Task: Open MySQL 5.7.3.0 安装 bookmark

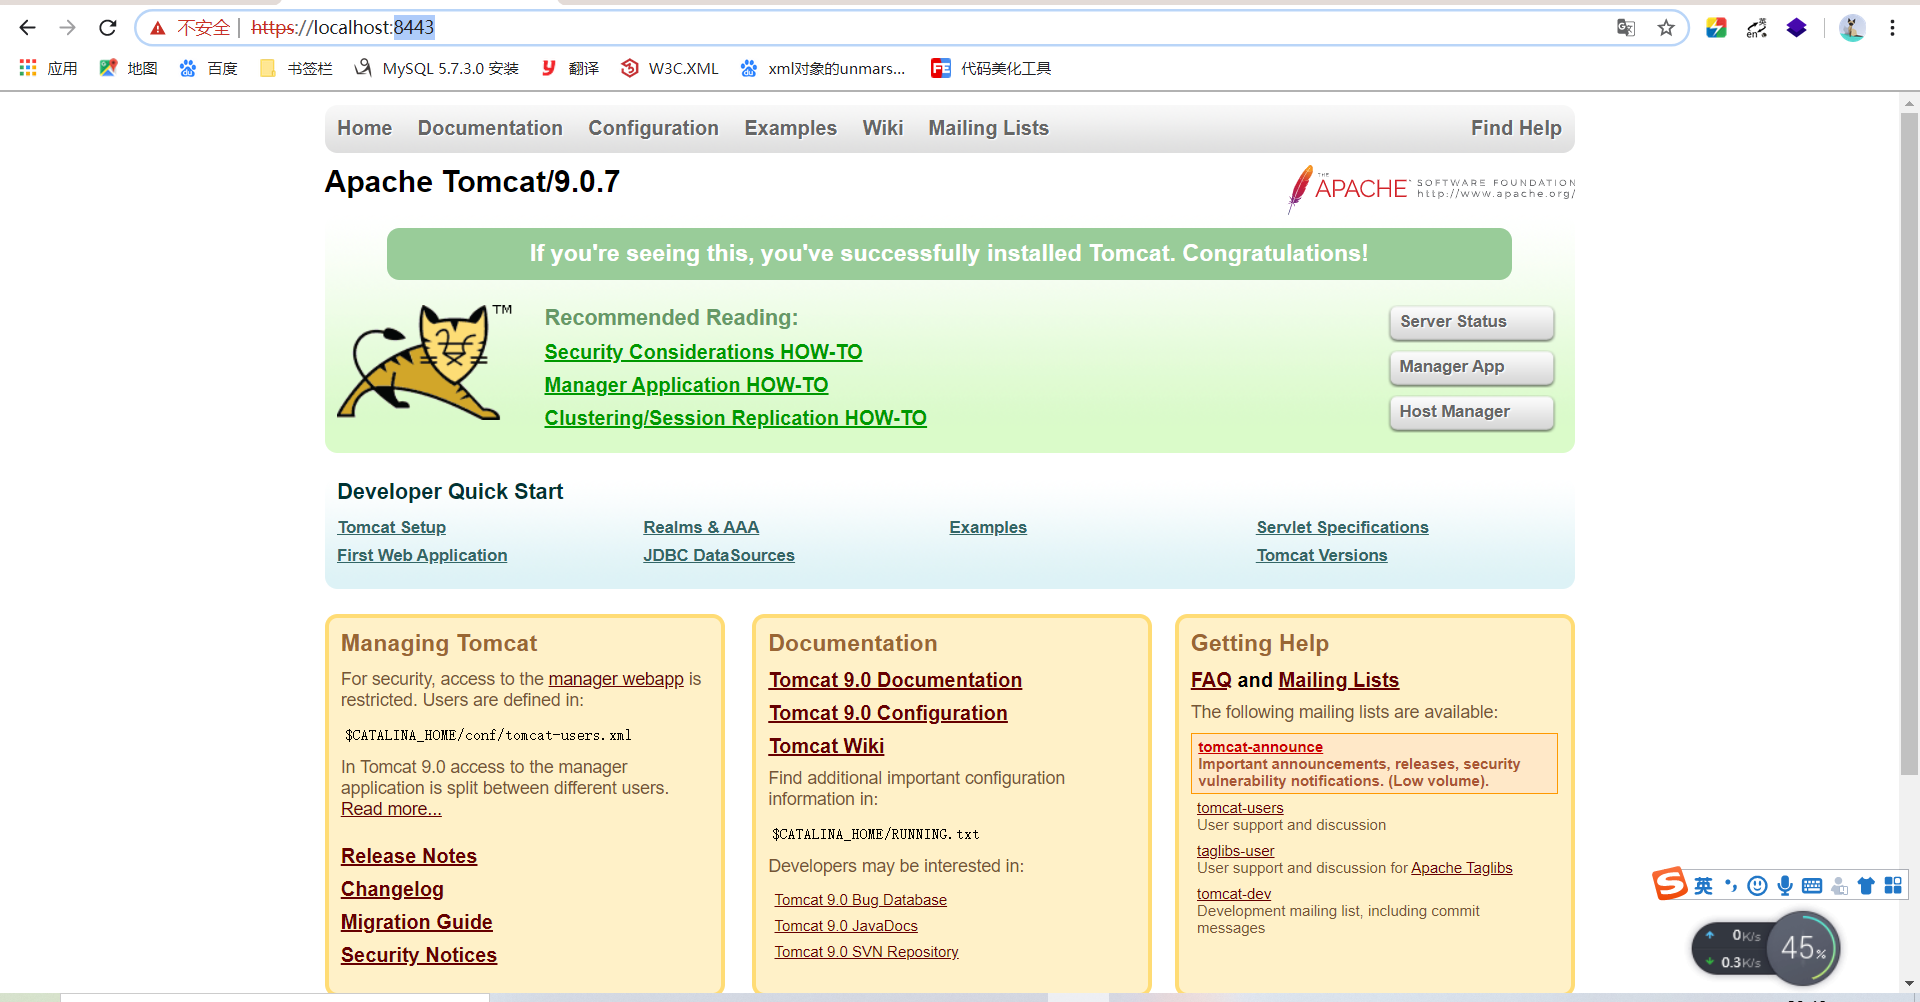Action: point(437,68)
